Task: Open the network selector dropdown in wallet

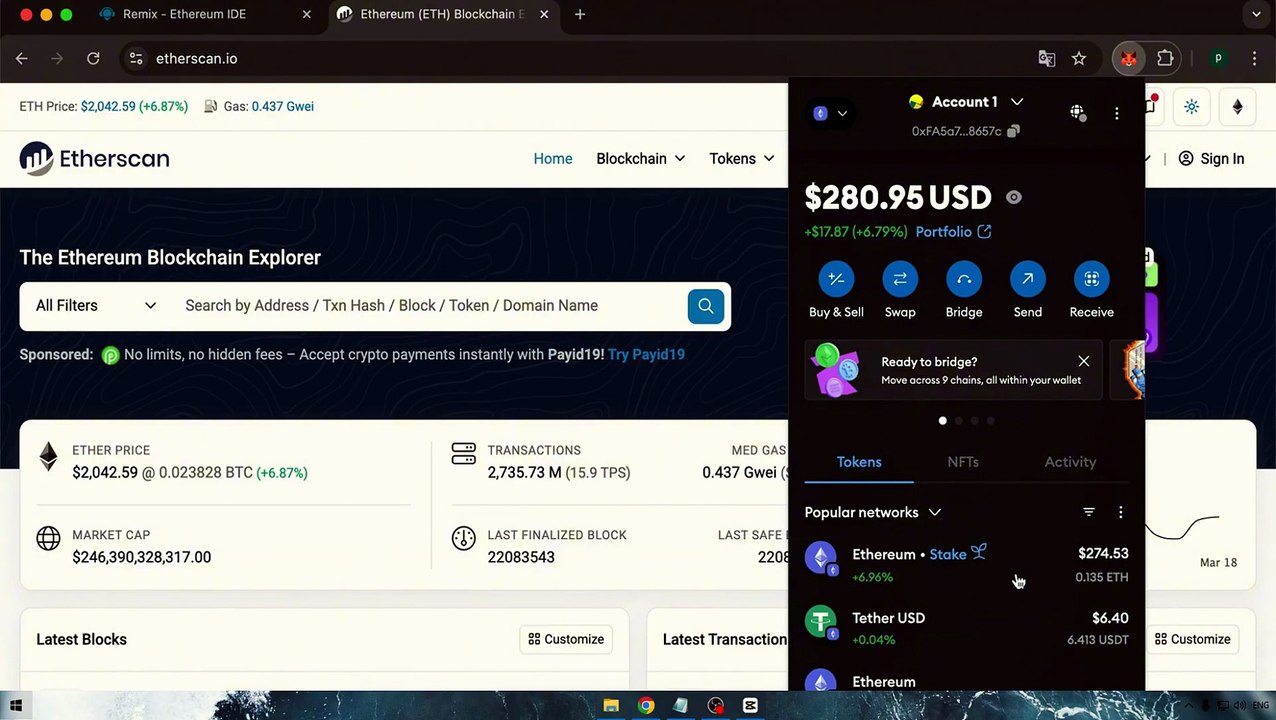Action: (831, 113)
